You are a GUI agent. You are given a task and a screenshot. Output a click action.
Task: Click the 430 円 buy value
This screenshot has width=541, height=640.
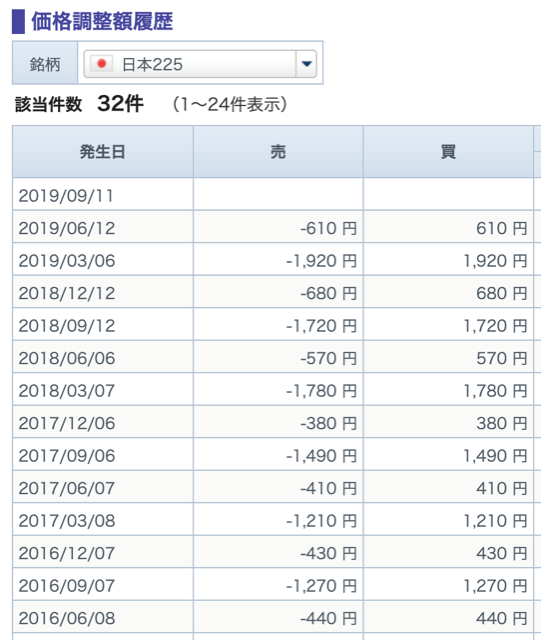coord(502,553)
